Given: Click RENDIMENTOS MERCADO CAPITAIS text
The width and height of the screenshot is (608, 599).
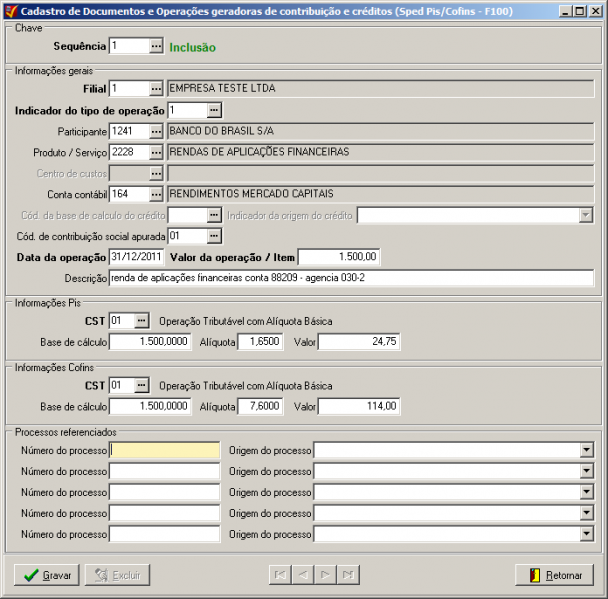Looking at the screenshot, I should [251, 194].
